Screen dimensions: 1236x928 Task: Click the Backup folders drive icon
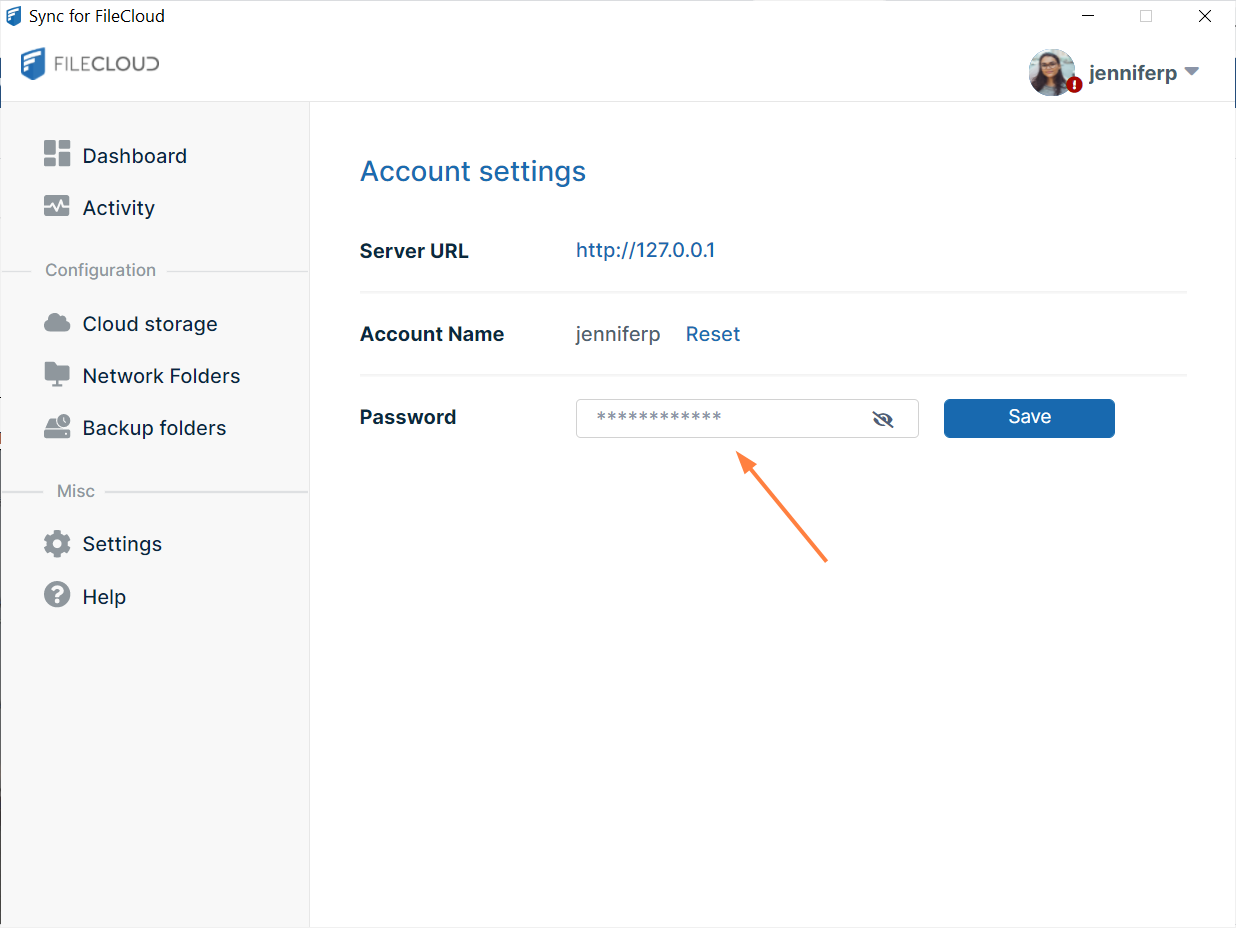click(x=57, y=427)
